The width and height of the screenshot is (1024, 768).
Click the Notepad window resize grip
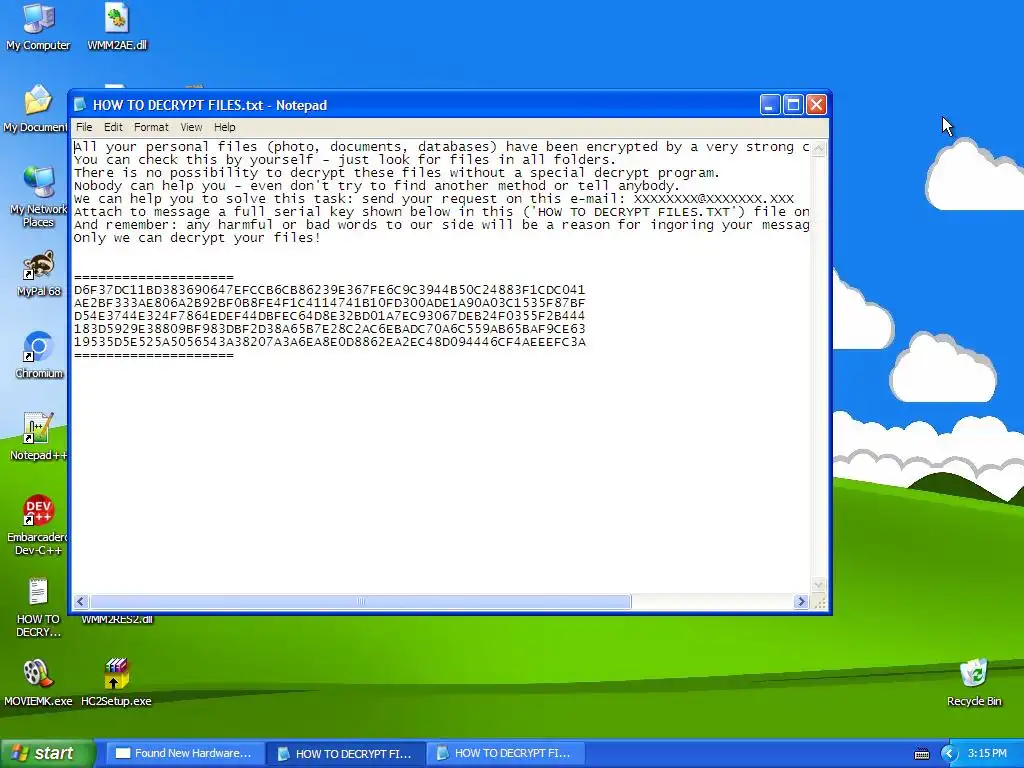[x=819, y=602]
